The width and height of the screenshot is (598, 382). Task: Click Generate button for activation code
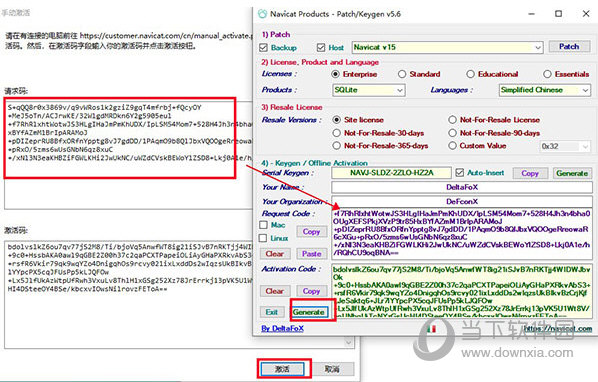(309, 312)
